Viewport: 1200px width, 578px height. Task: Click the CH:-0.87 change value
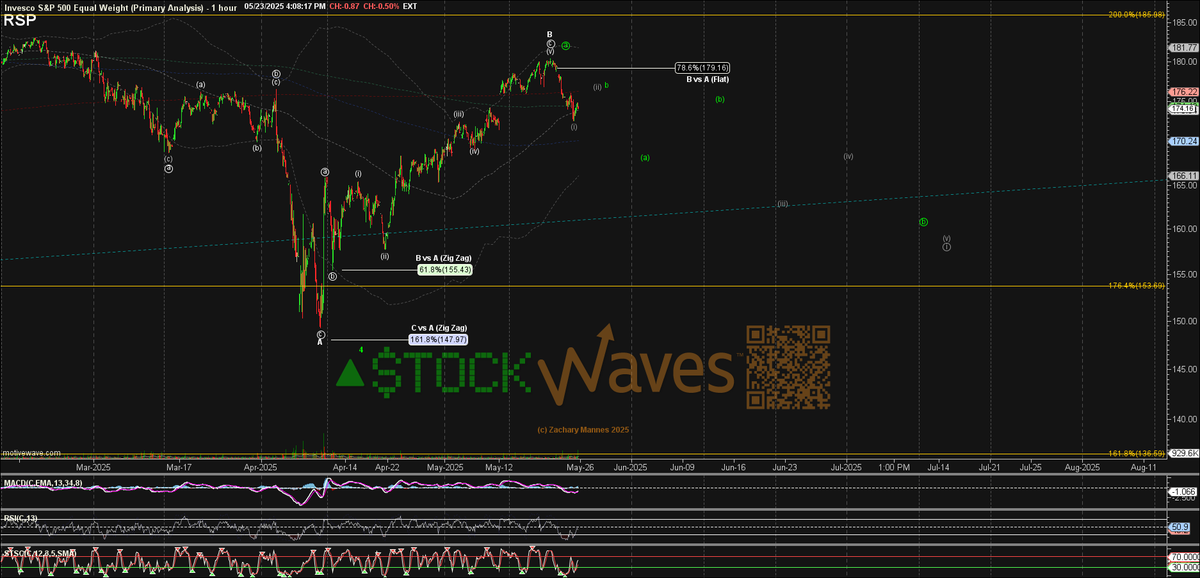347,6
